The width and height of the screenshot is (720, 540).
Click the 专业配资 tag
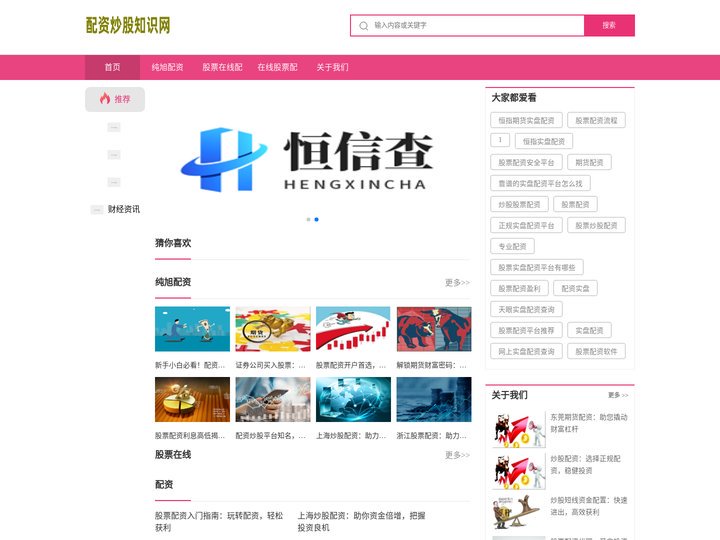pyautogui.click(x=512, y=247)
